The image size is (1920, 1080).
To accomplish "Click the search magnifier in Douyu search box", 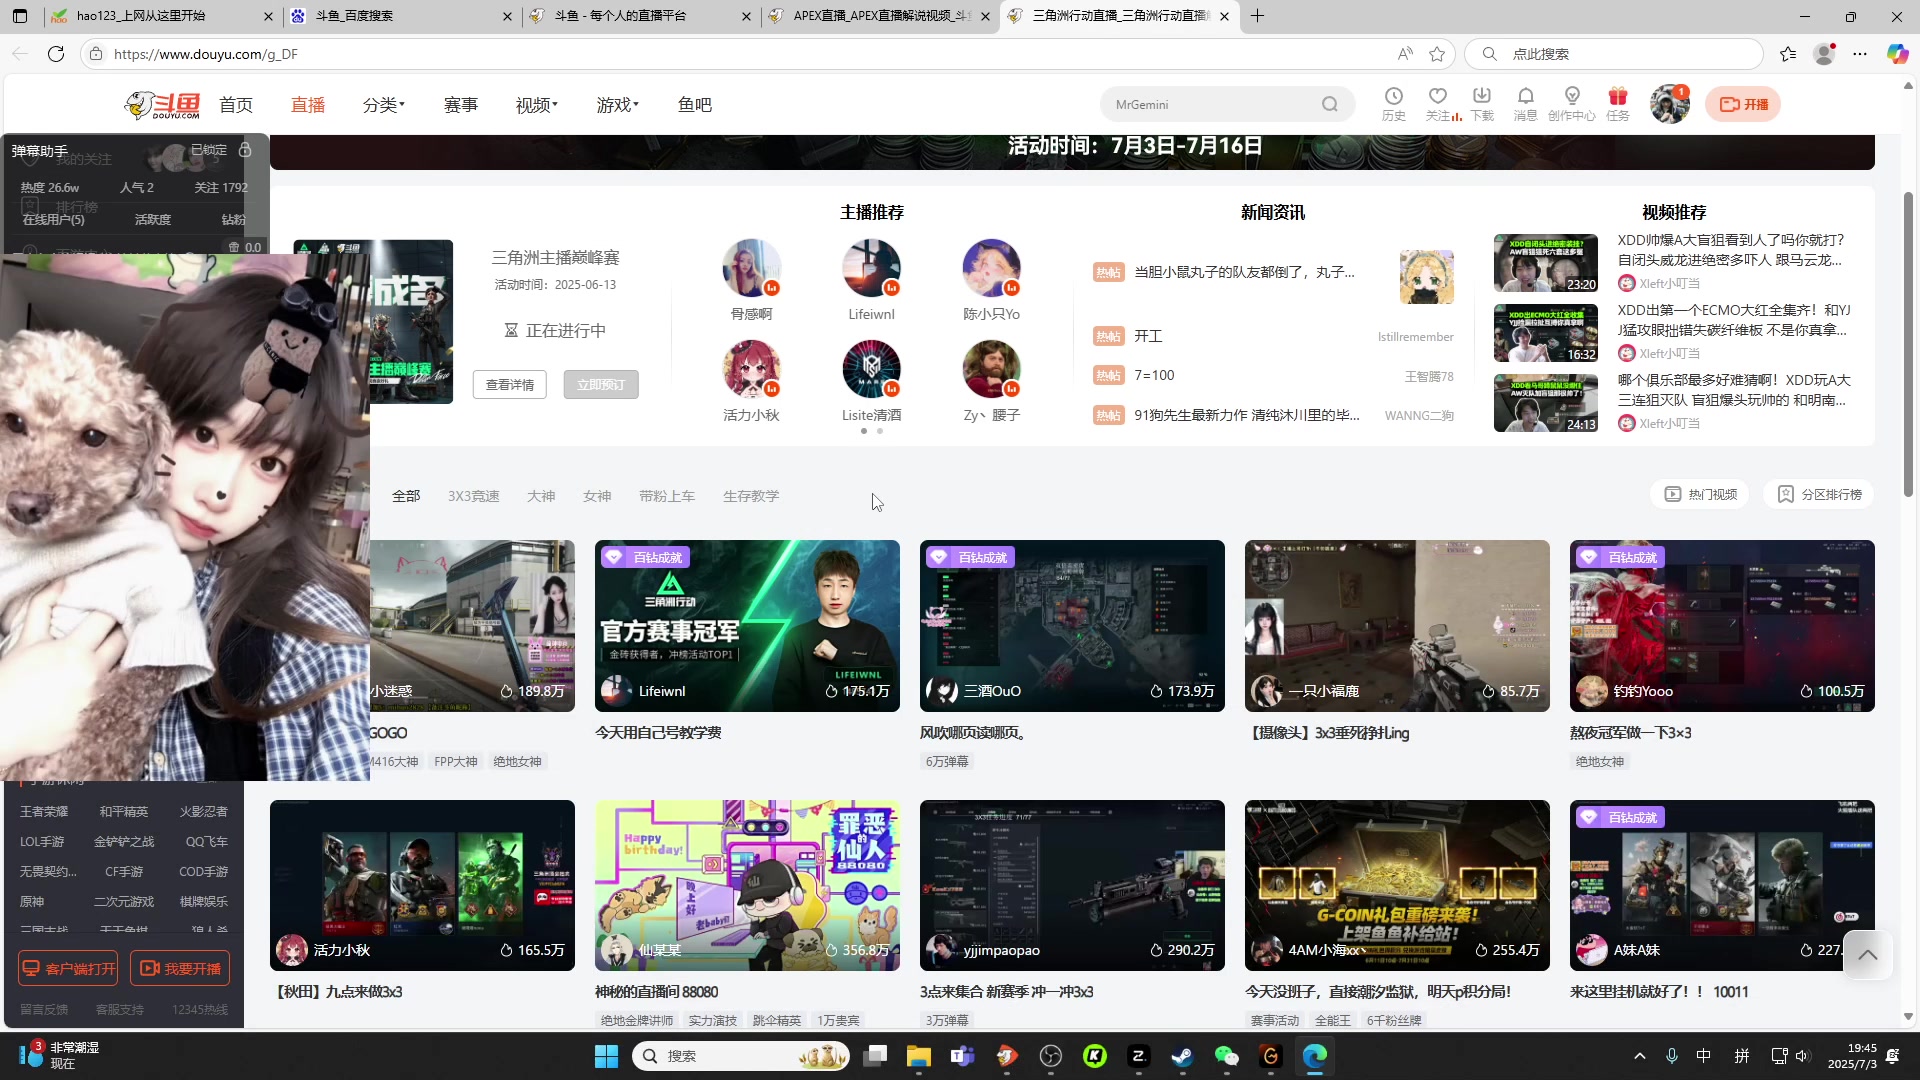I will click(1329, 104).
